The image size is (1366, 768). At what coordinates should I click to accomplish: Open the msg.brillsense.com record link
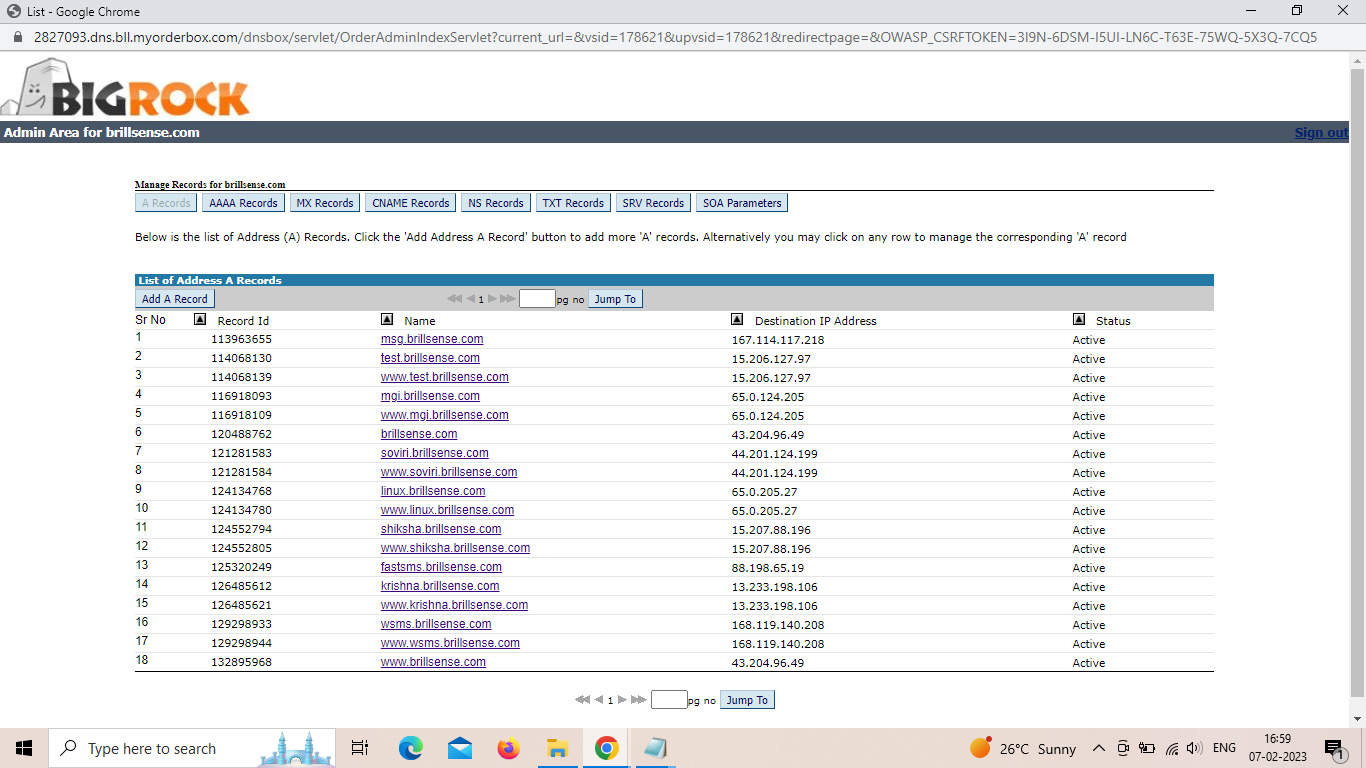(x=432, y=339)
